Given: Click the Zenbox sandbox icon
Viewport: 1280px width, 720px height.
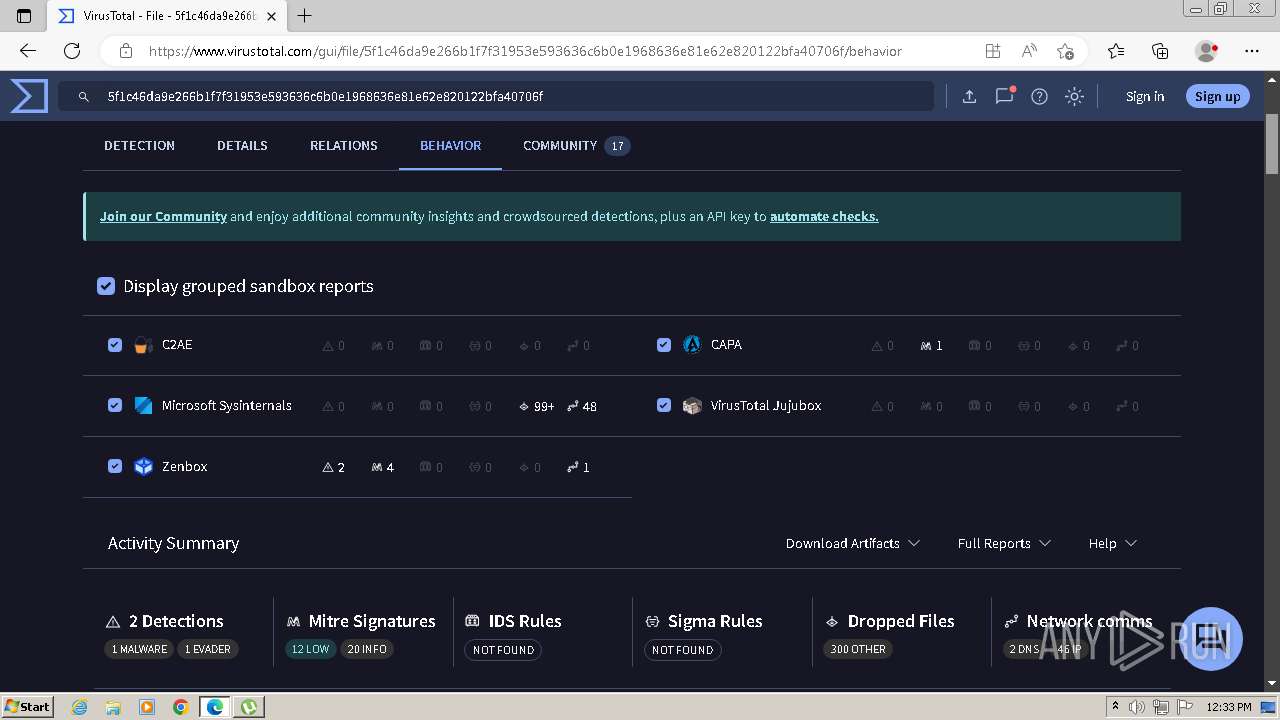Looking at the screenshot, I should (x=143, y=466).
